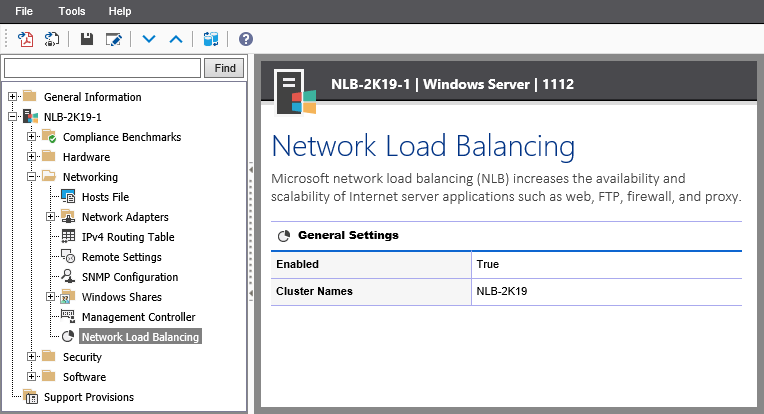Click the compare databases toolbar icon

tap(210, 39)
